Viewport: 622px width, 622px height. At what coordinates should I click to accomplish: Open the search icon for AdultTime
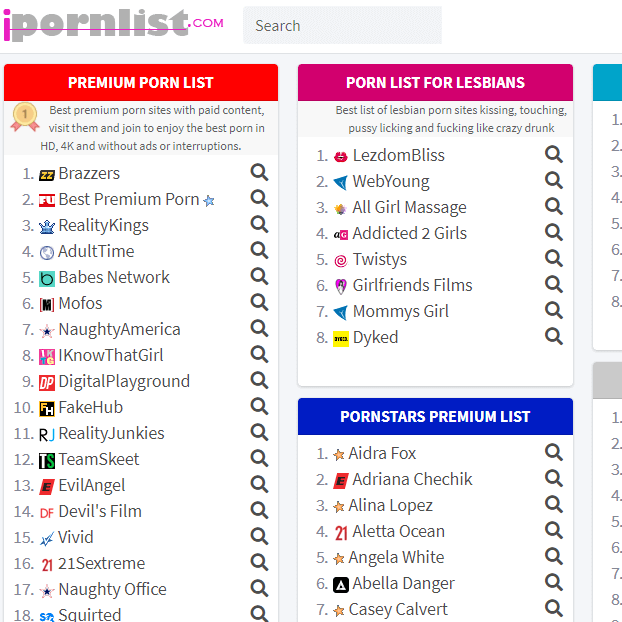[259, 251]
